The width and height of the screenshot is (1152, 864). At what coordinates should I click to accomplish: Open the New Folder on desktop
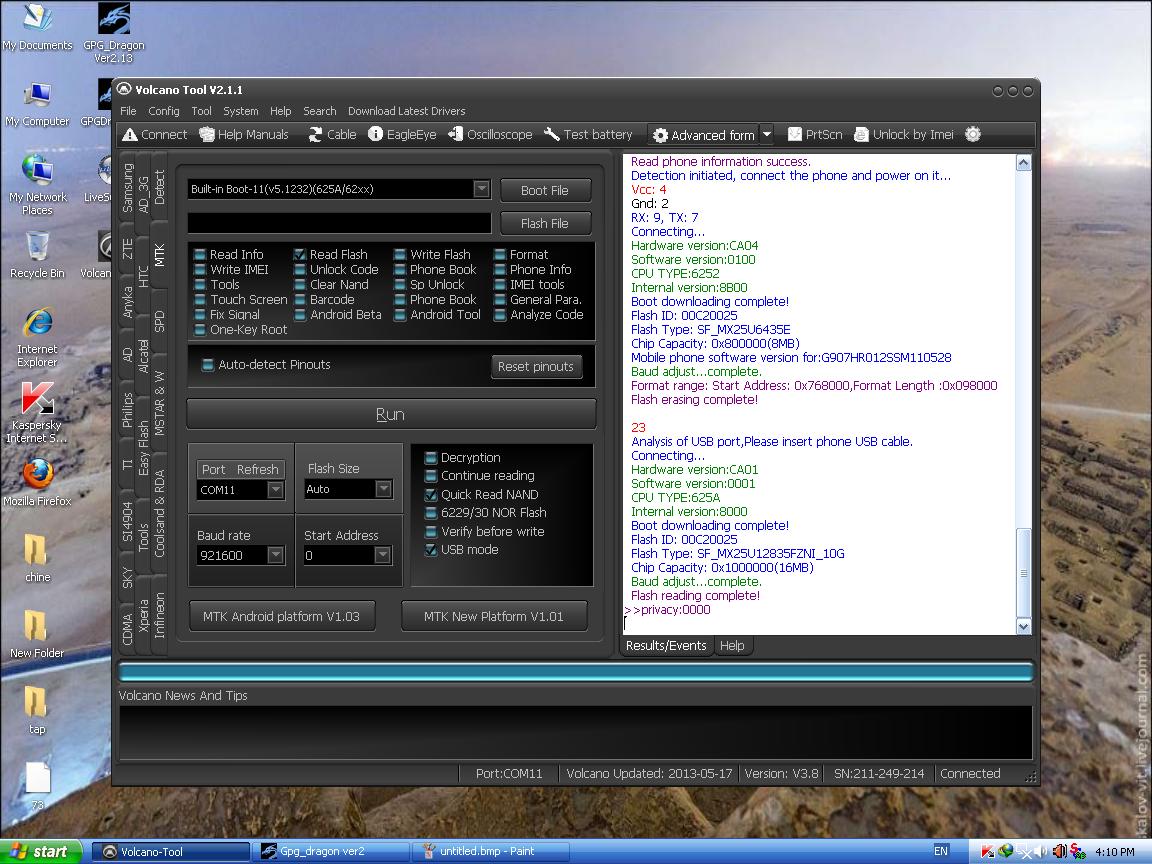37,634
